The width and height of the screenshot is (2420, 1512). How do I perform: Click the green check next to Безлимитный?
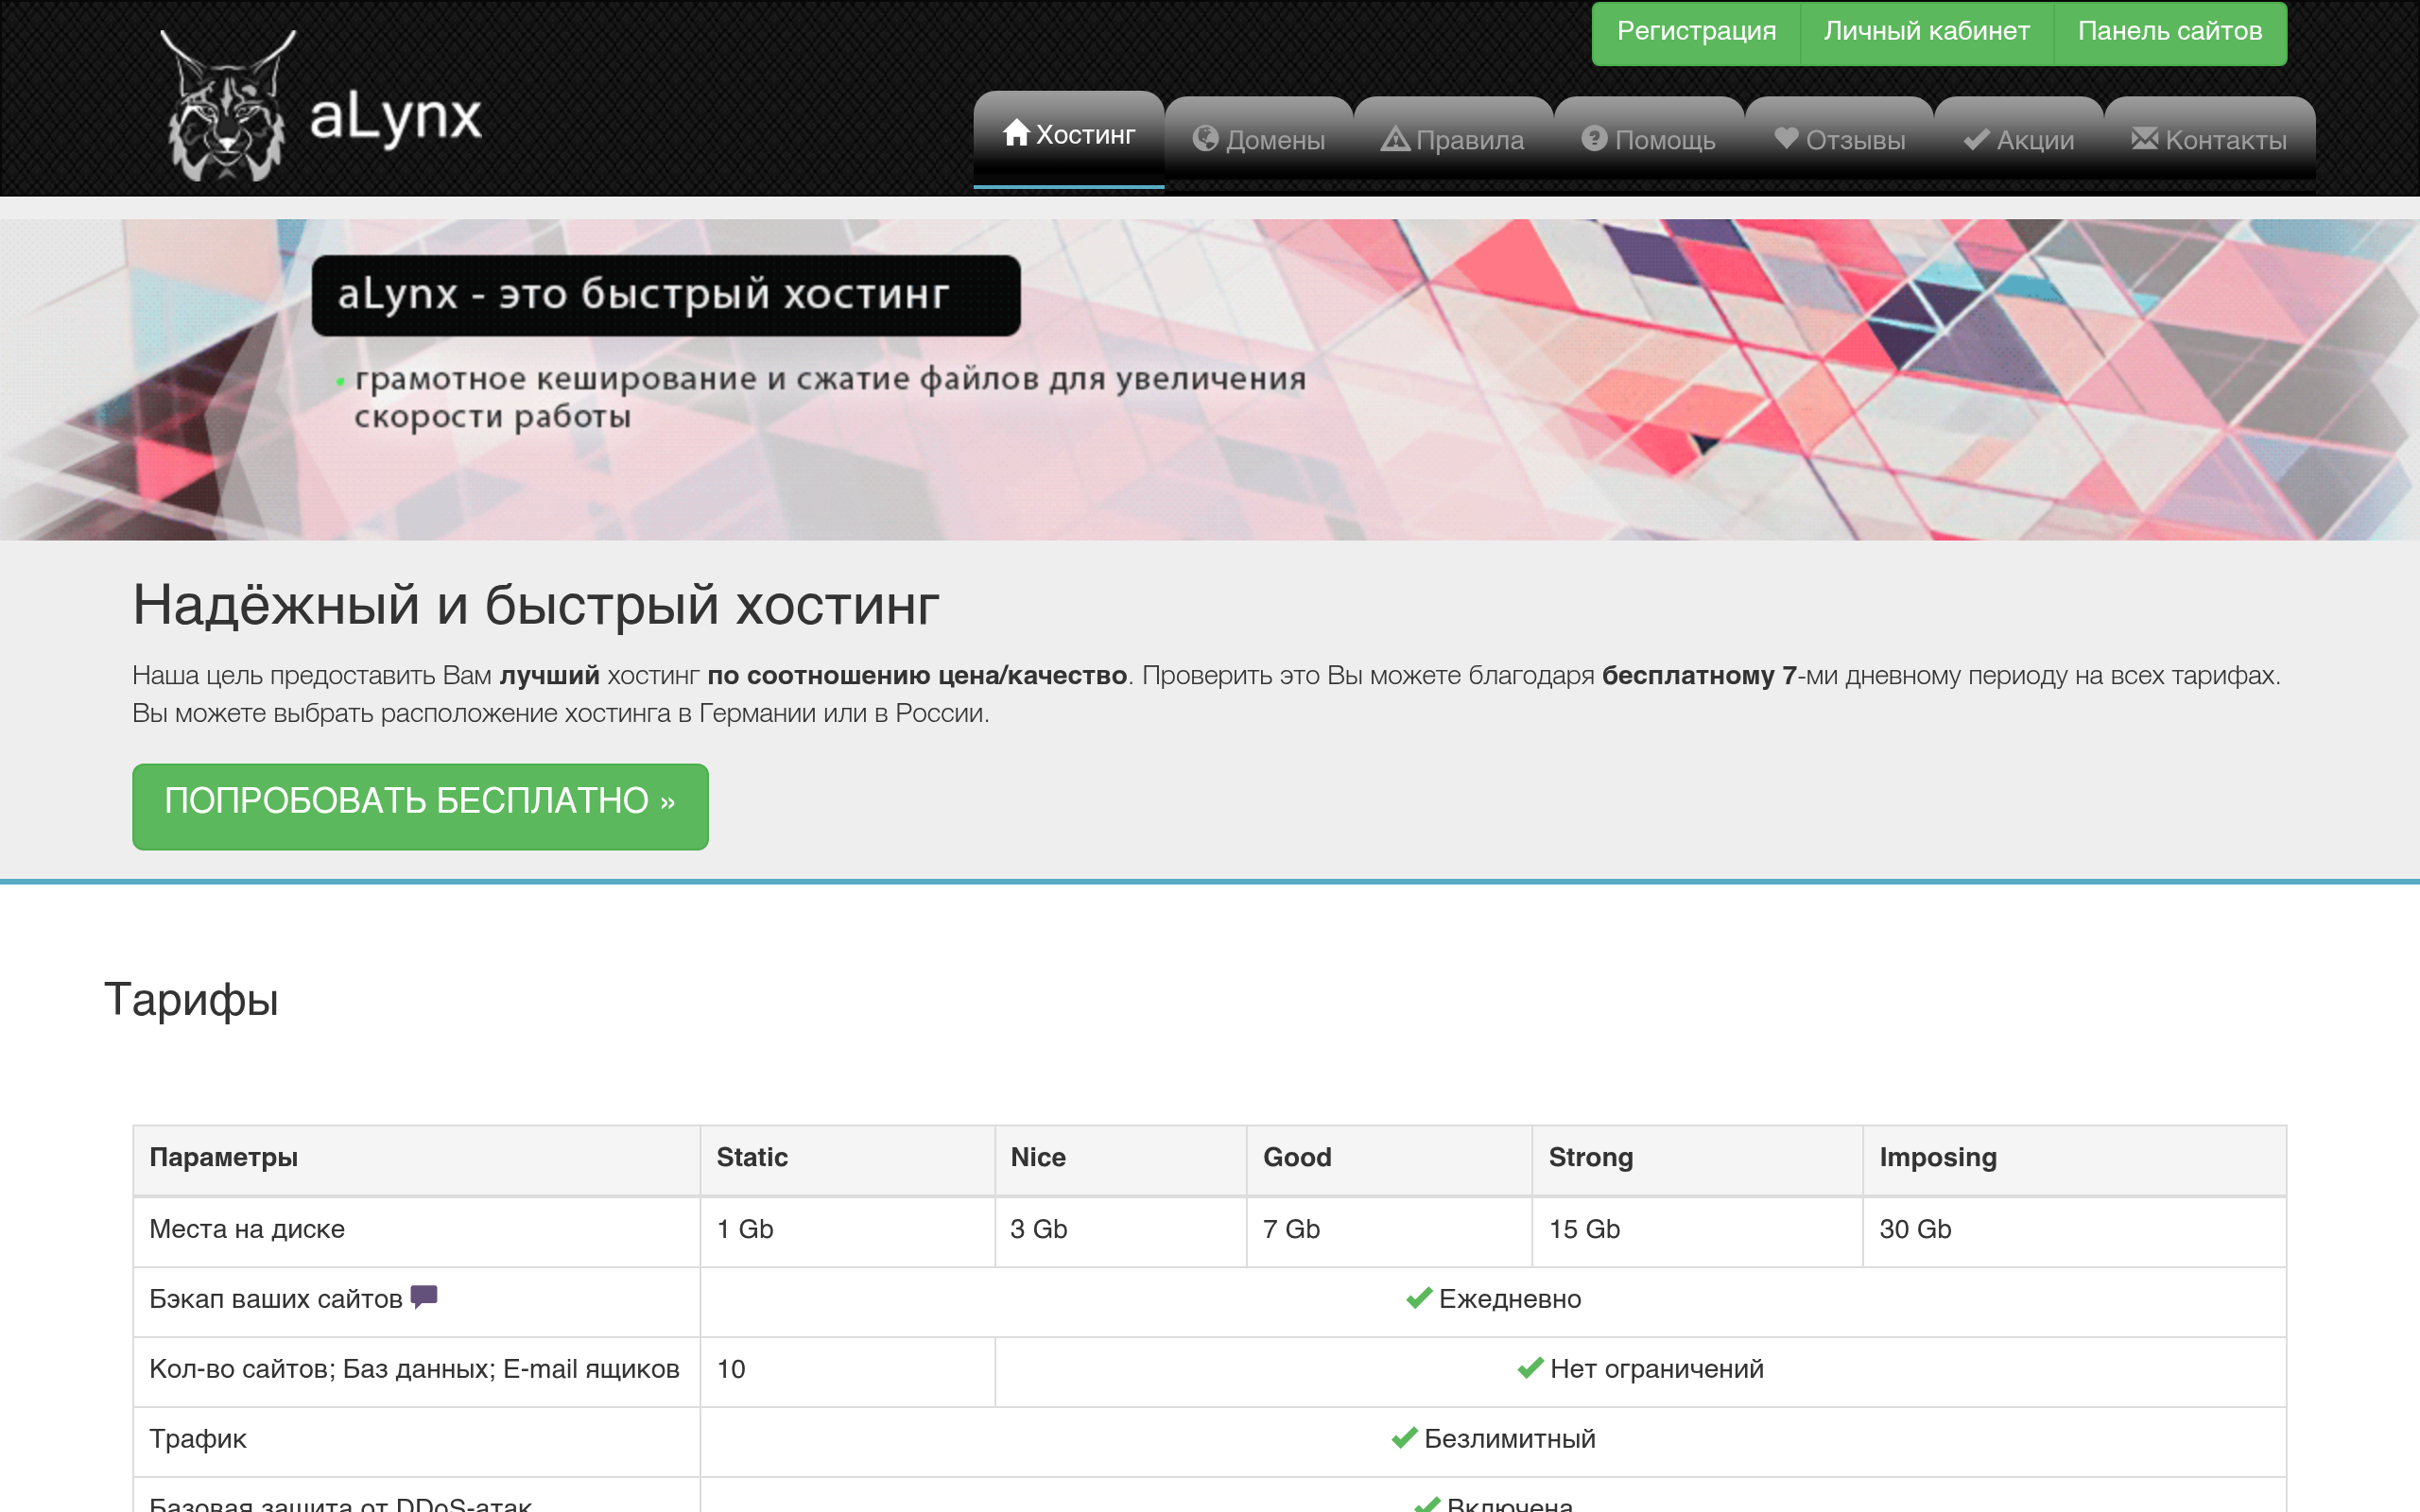(x=1404, y=1438)
